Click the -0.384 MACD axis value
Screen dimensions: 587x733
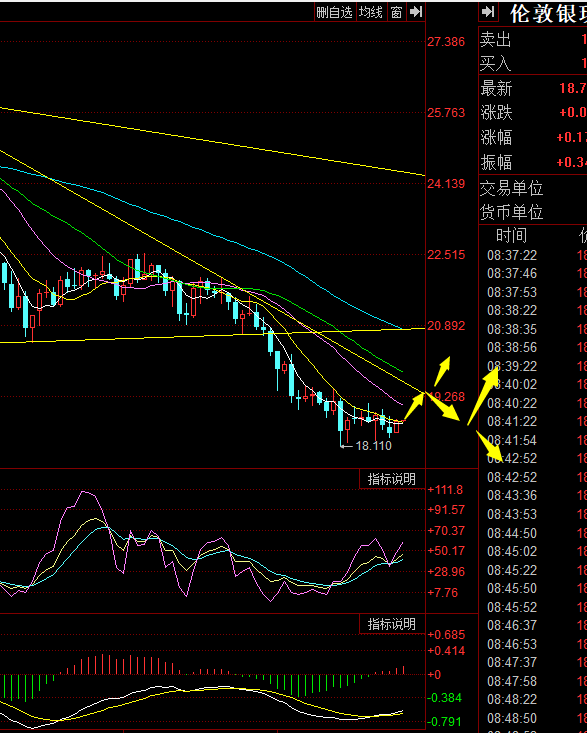tap(444, 698)
